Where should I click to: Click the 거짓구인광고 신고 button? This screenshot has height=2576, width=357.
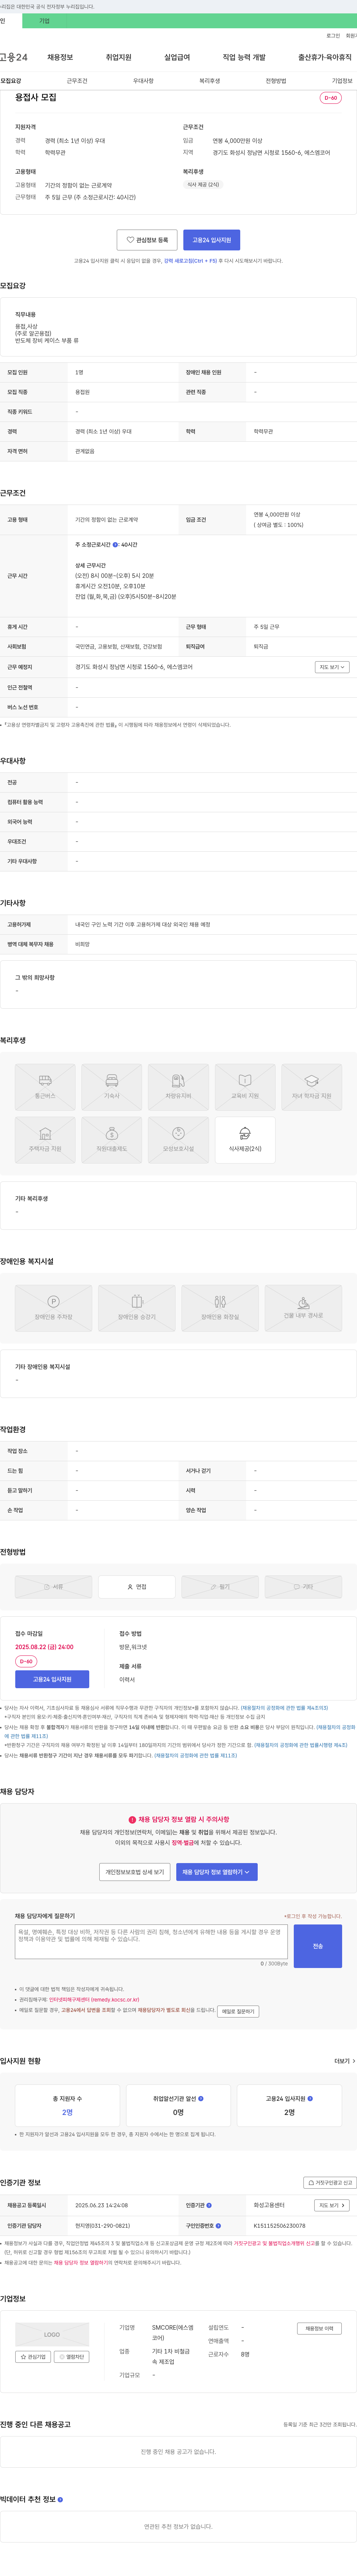330,2183
